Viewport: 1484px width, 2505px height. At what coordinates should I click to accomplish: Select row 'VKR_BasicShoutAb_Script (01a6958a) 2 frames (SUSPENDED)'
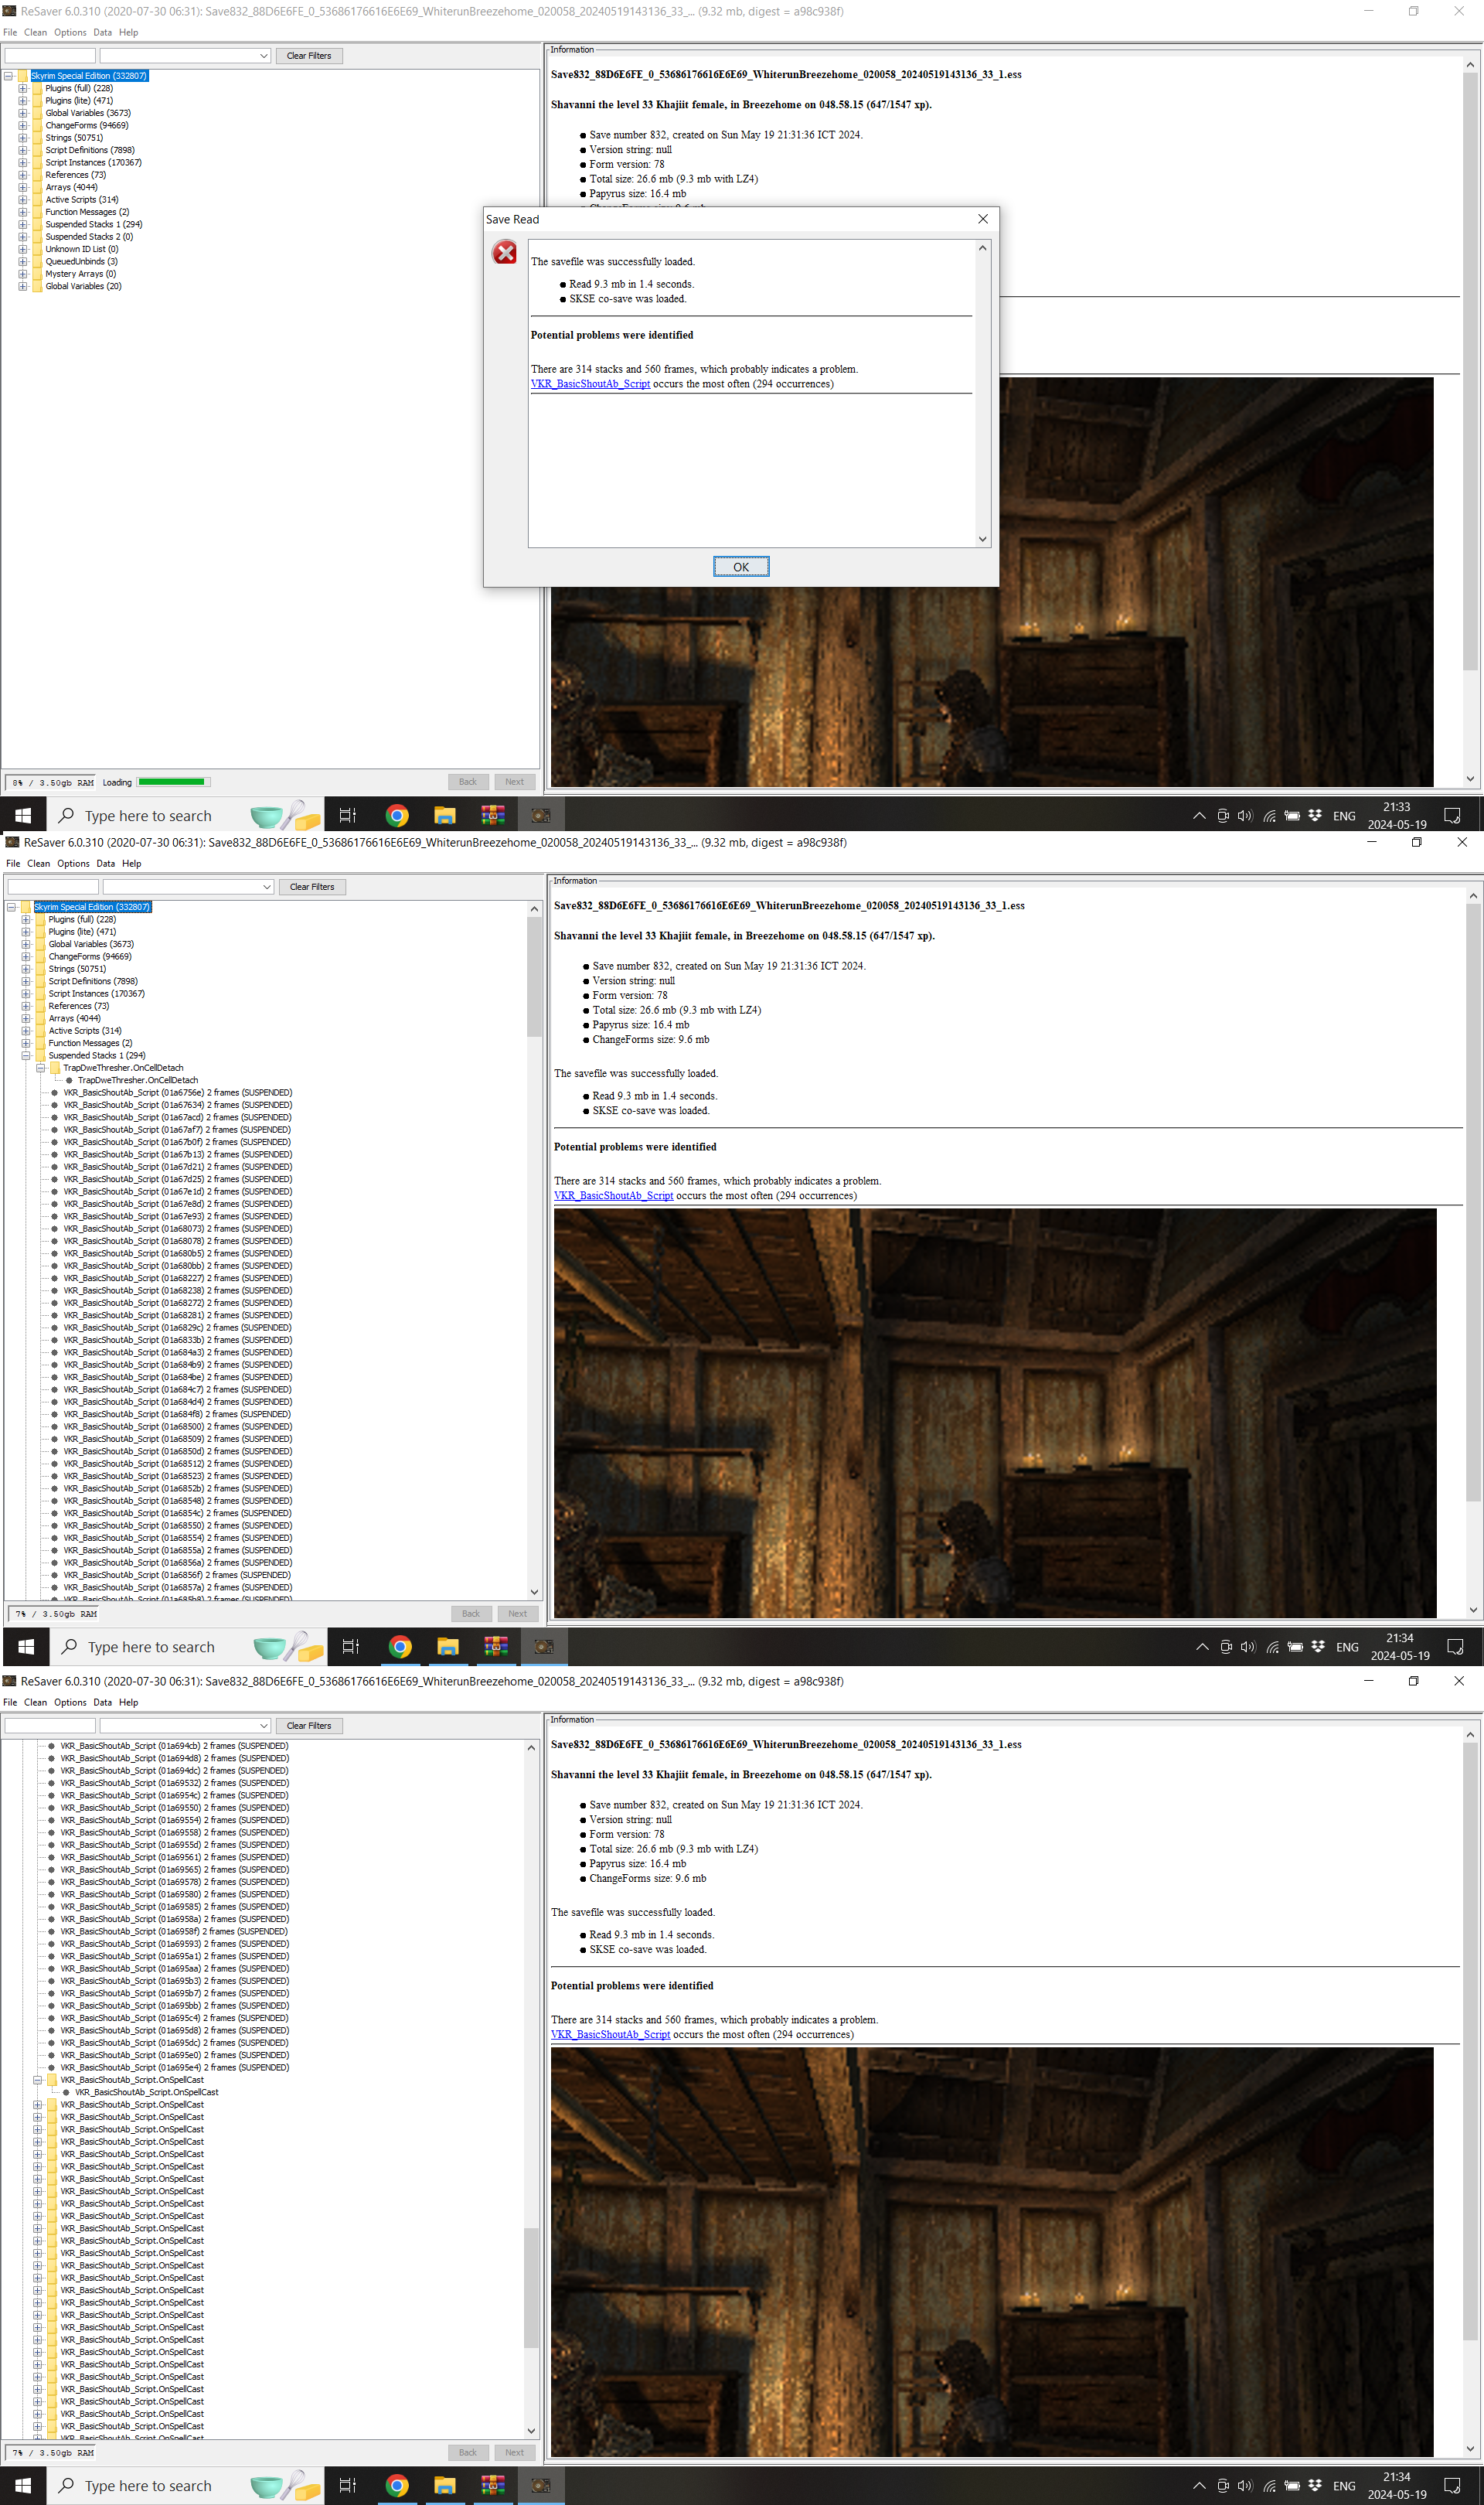coord(175,1919)
